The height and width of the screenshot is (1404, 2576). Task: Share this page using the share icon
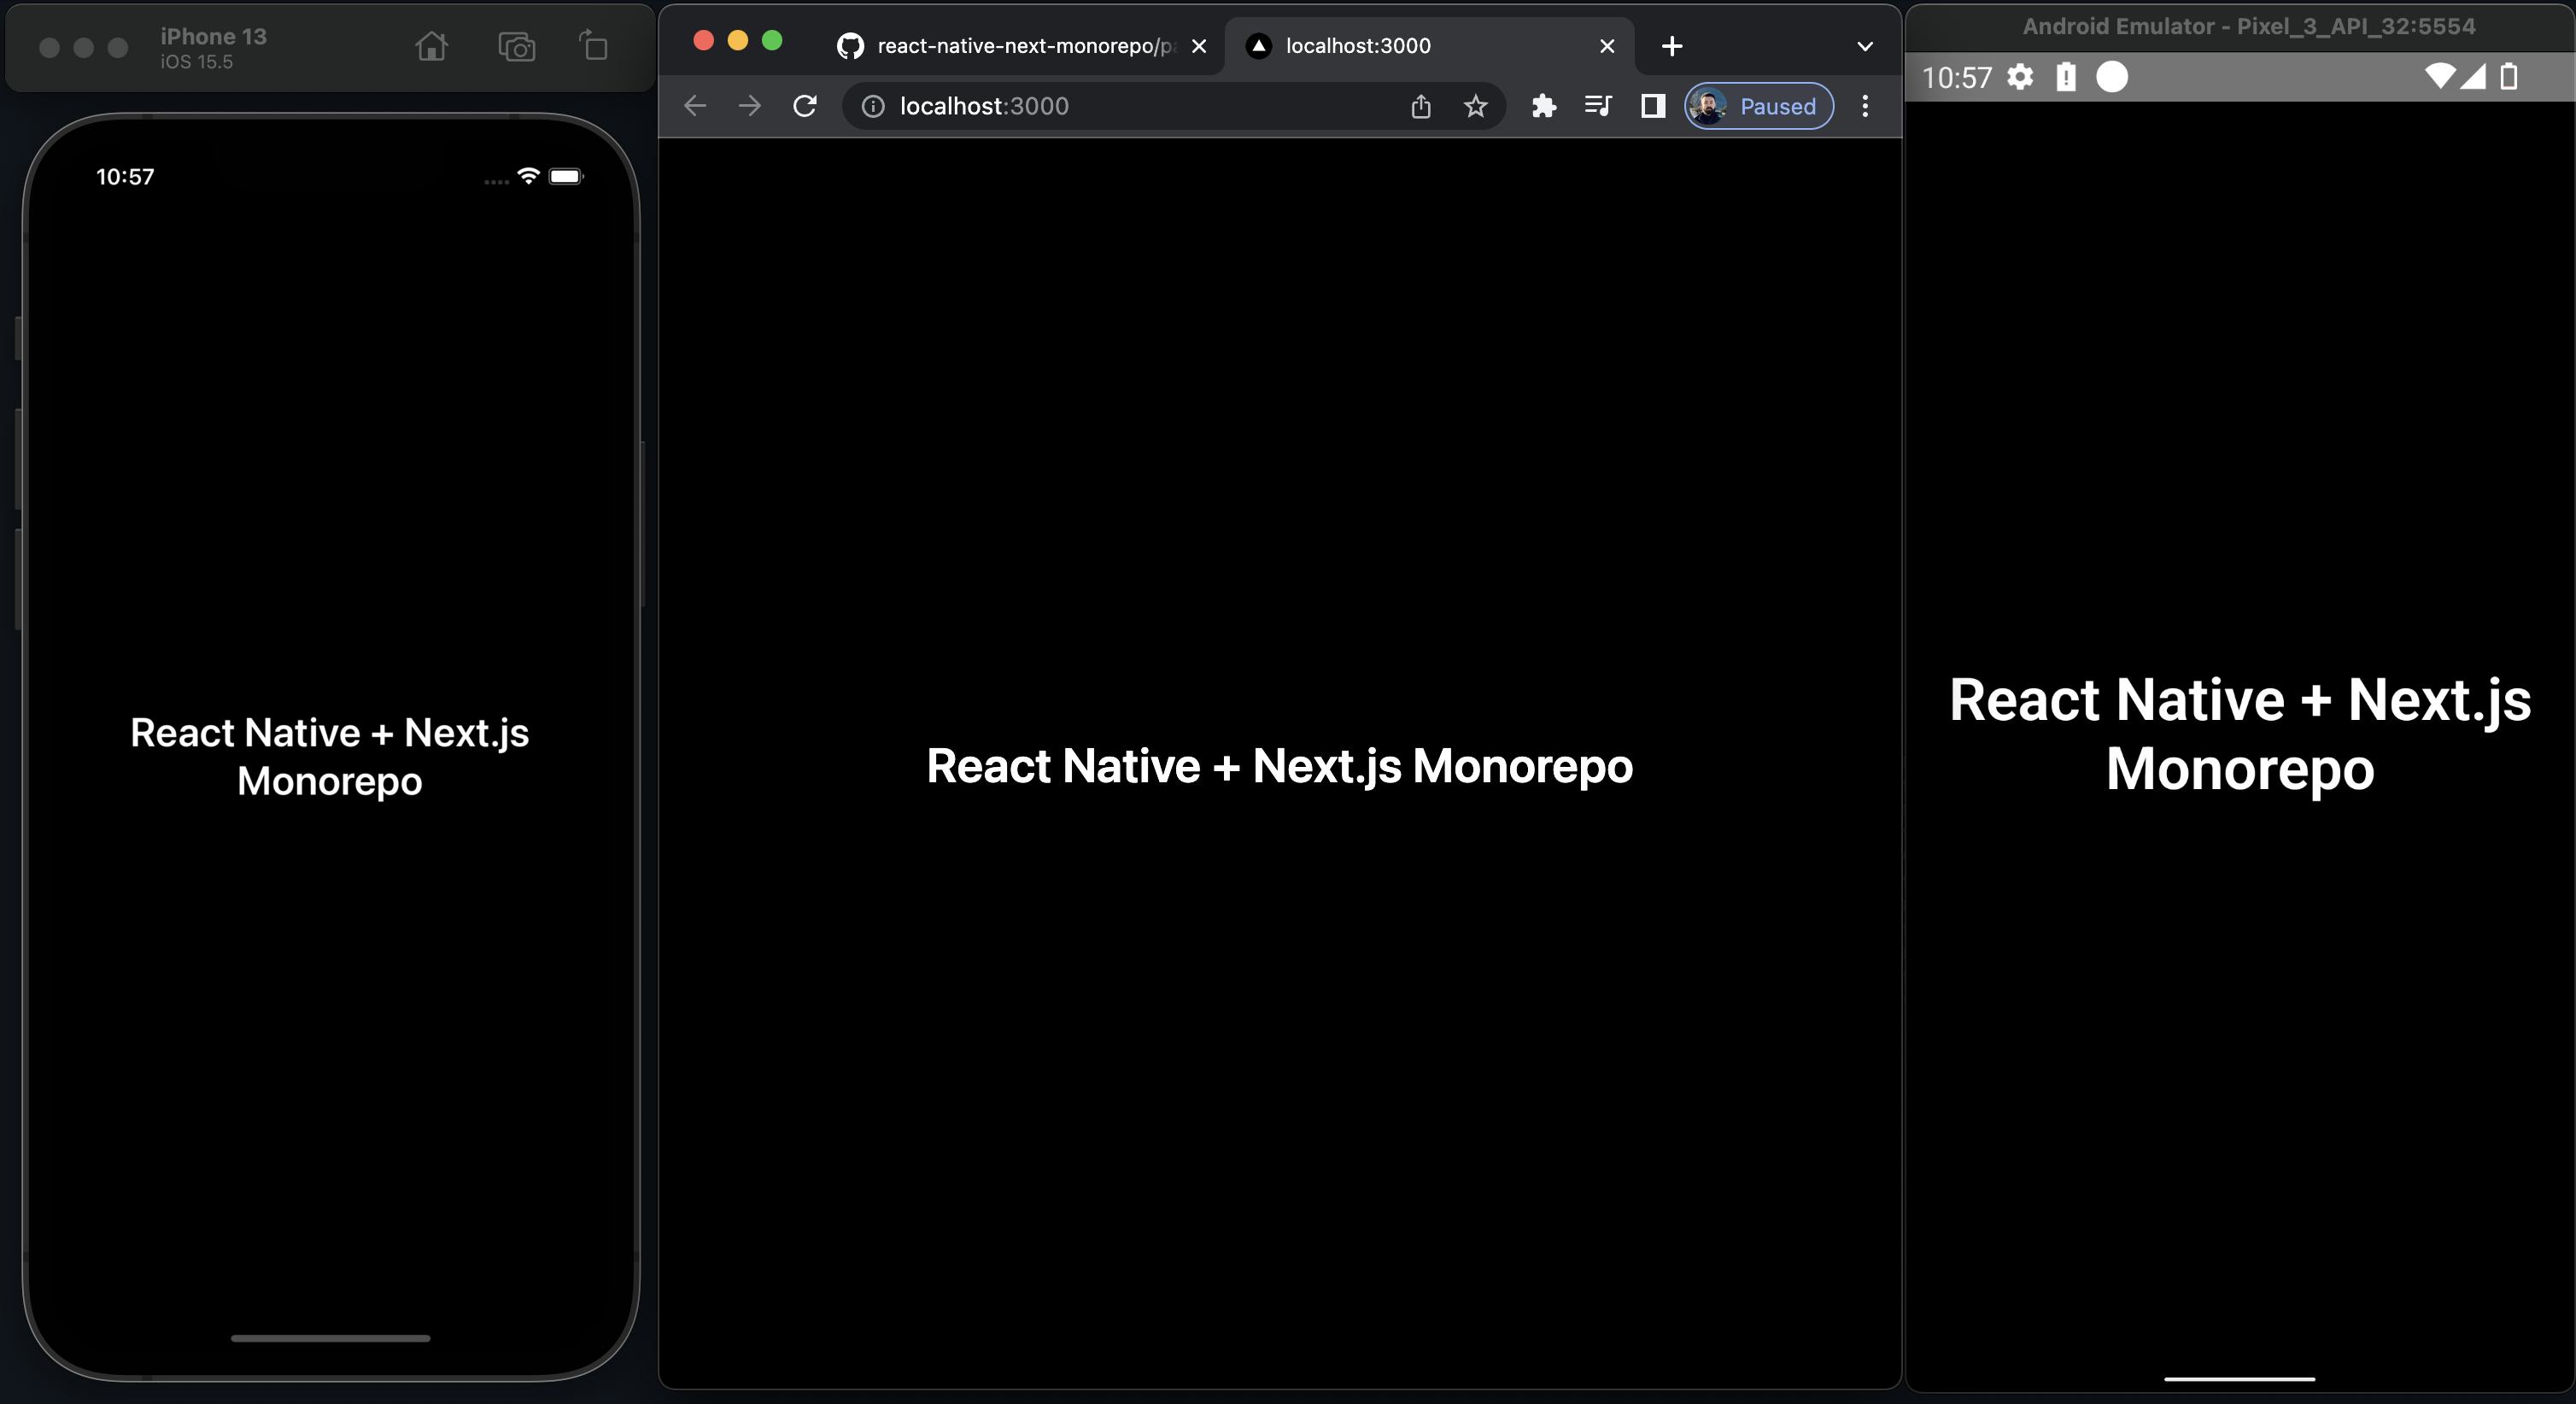click(1421, 106)
